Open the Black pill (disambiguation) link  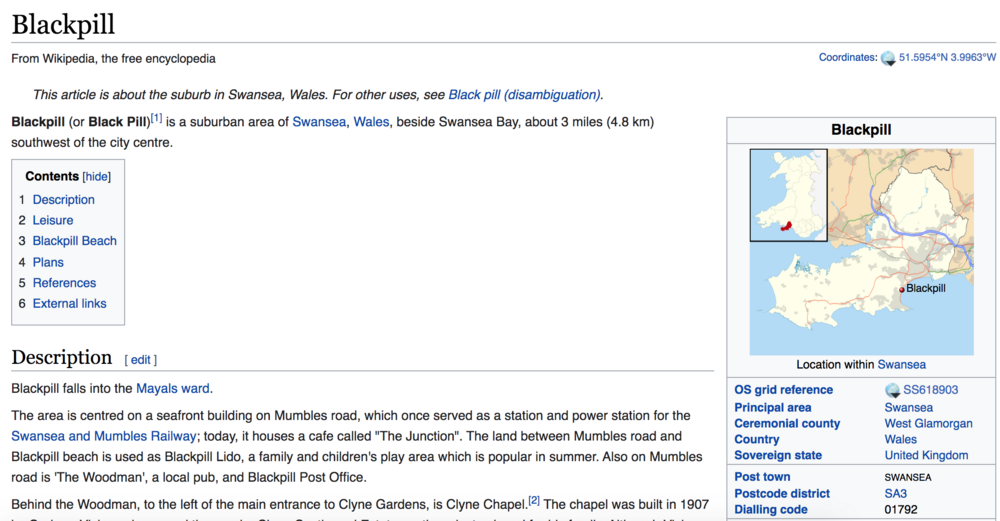point(524,95)
